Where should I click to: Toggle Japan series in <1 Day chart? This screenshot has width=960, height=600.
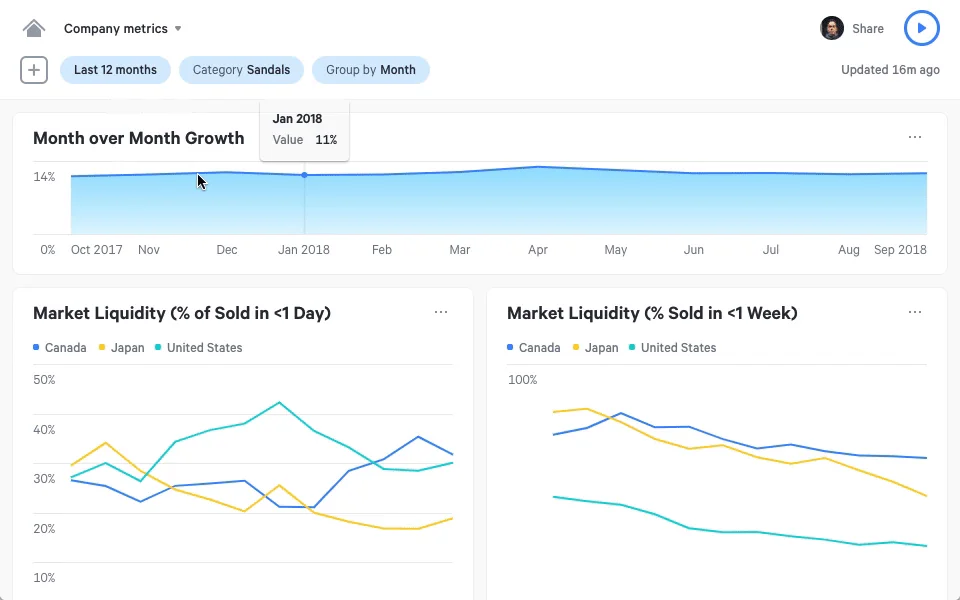click(121, 348)
